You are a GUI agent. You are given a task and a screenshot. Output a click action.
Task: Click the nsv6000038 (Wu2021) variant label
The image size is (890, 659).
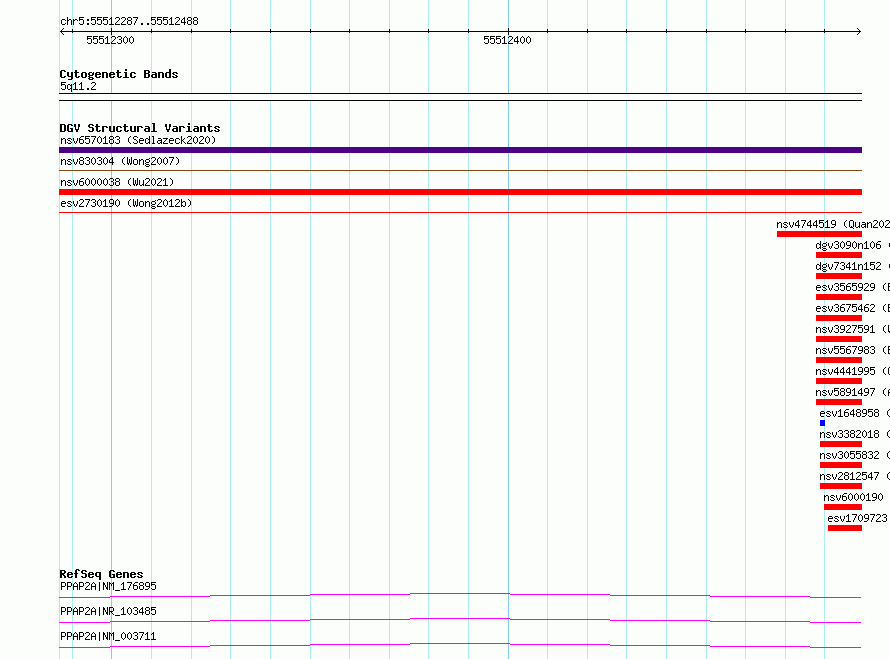coord(117,182)
